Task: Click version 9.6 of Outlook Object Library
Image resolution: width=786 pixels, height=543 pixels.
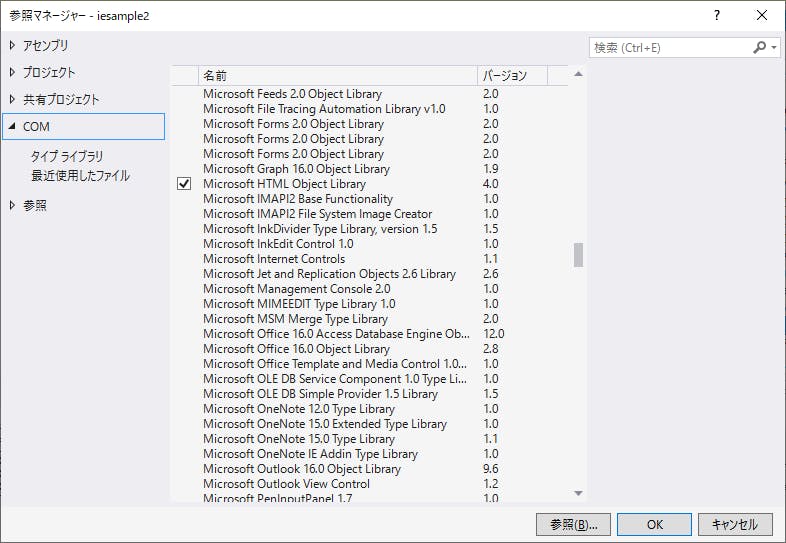Action: 491,469
